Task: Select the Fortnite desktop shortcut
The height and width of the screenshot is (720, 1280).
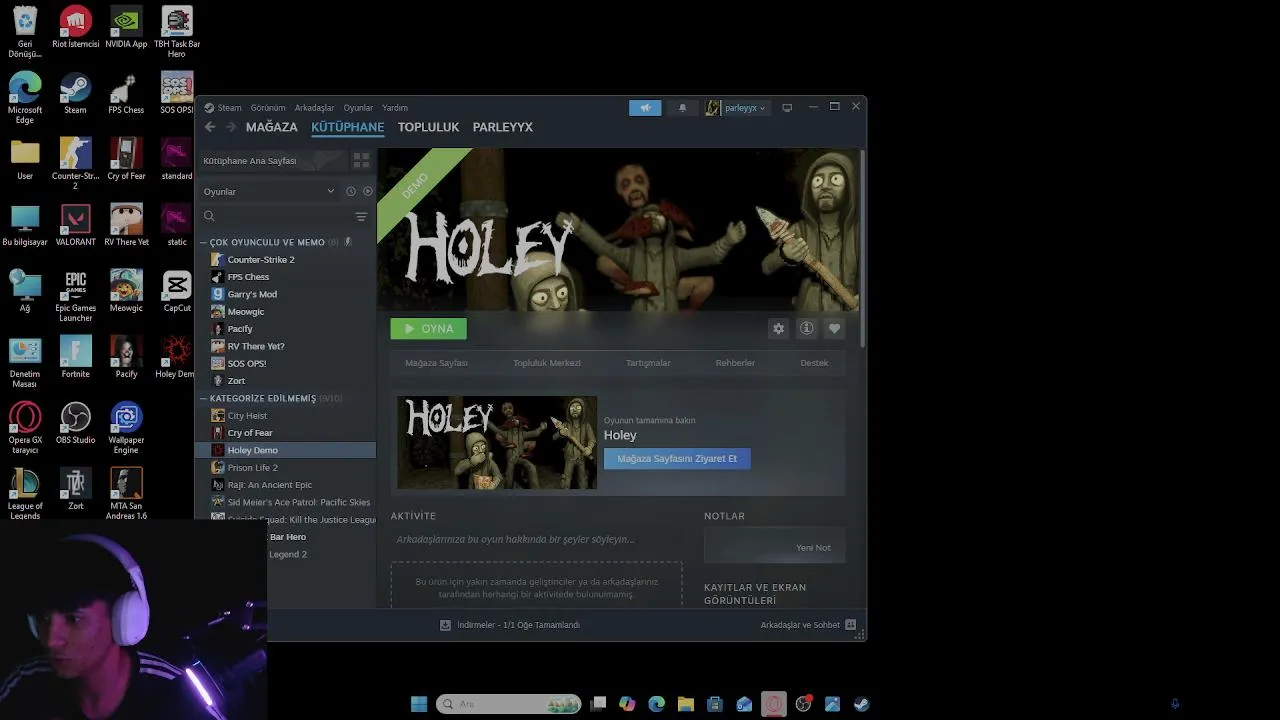Action: click(76, 357)
